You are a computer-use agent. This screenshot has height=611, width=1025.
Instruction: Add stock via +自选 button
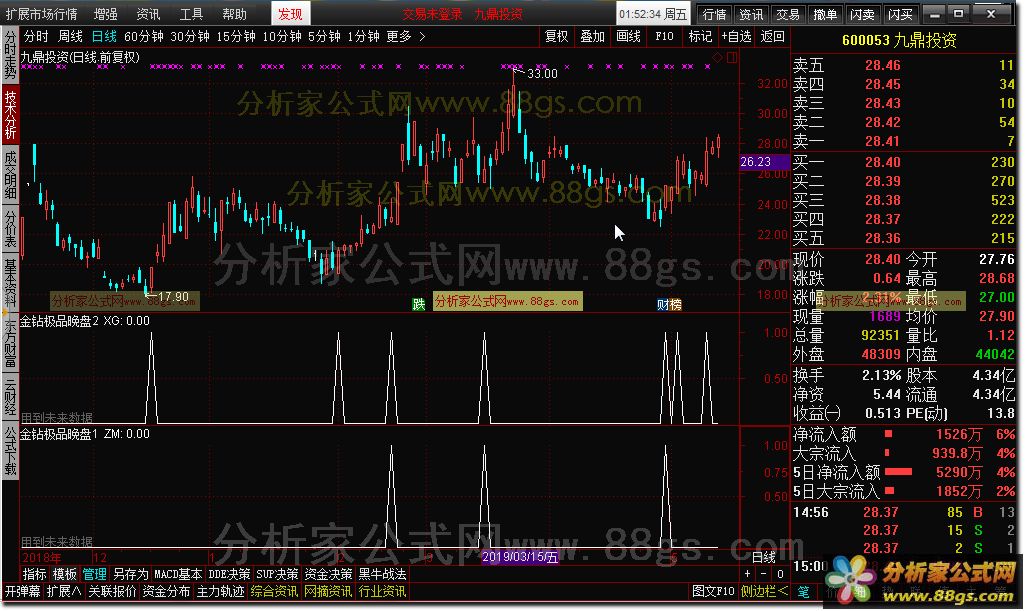[737, 37]
